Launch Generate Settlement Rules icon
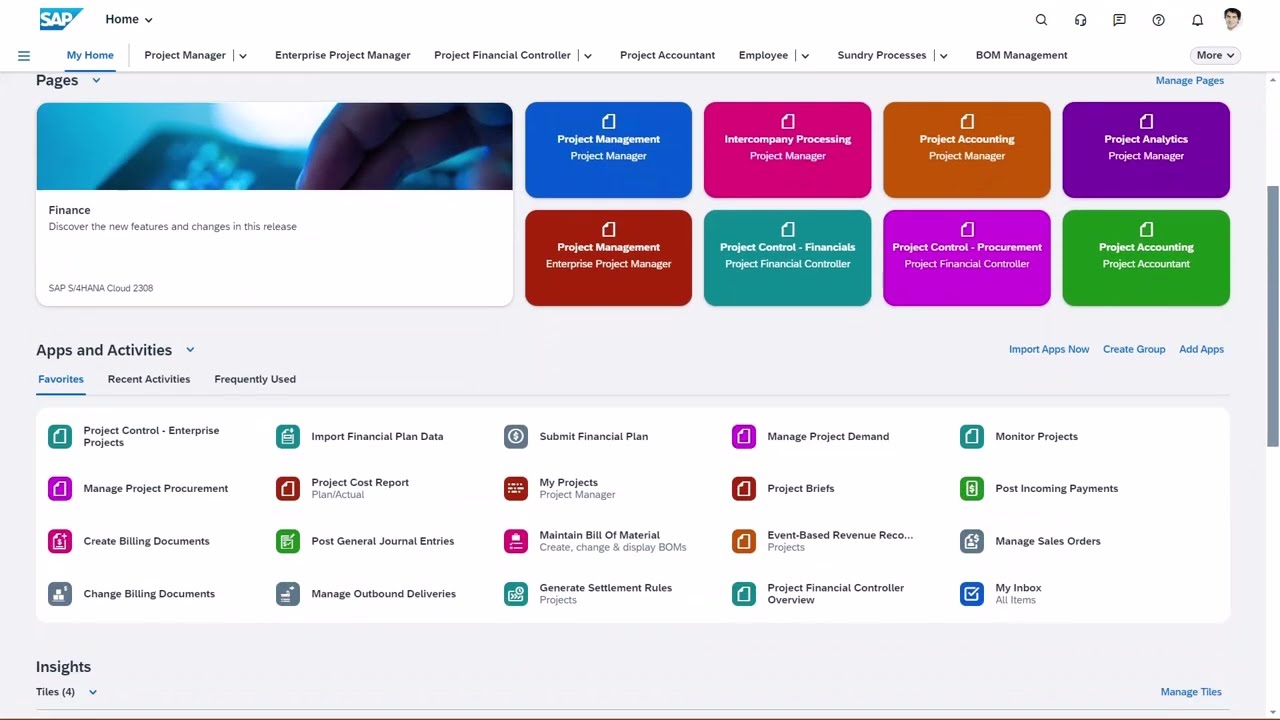This screenshot has height=720, width=1280. pyautogui.click(x=516, y=594)
